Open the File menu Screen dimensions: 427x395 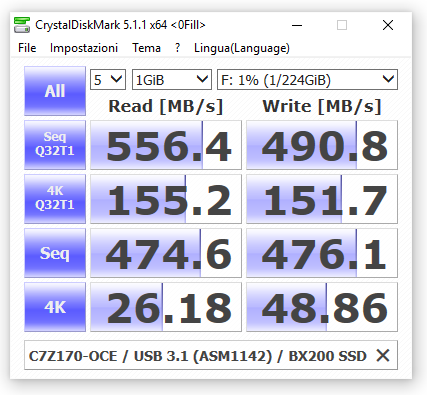point(27,48)
